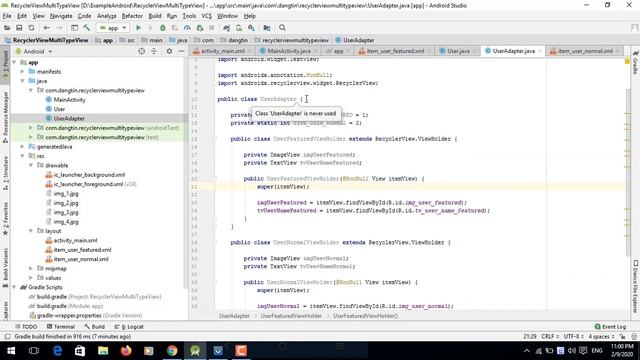Click the Sync/Reload from disk icon

(31, 28)
